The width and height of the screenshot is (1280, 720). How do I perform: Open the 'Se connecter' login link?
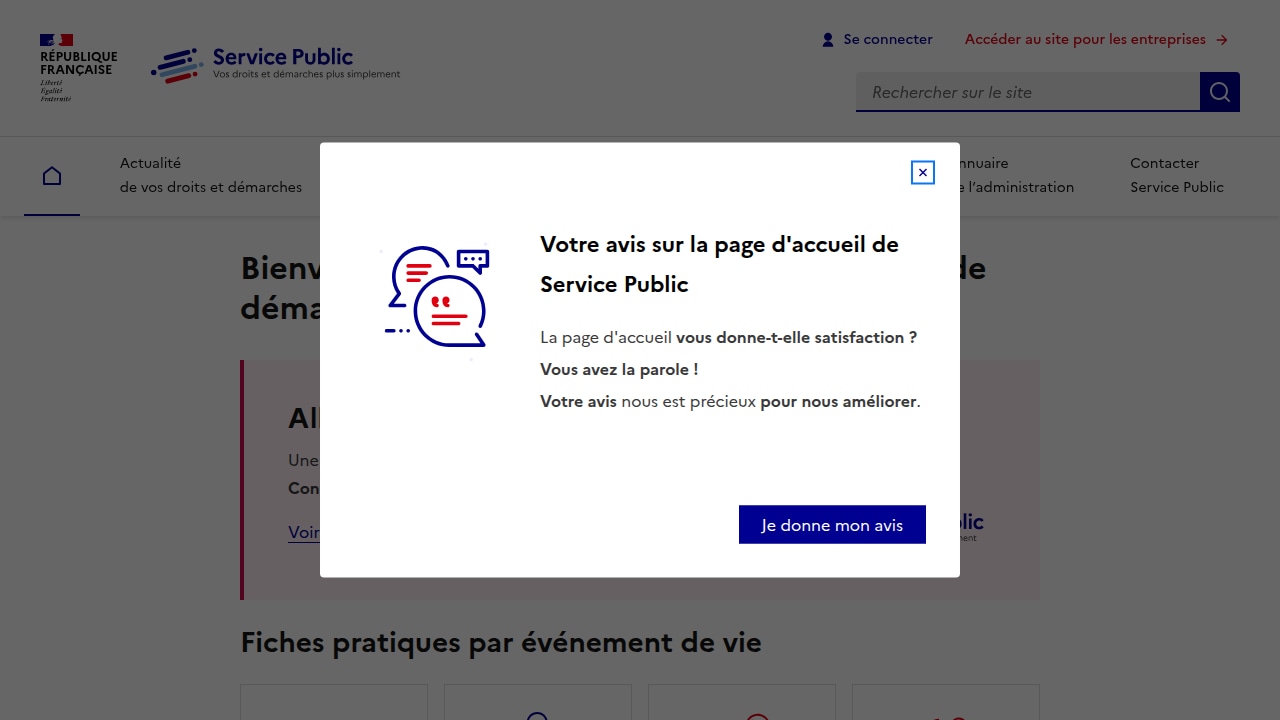tap(877, 40)
